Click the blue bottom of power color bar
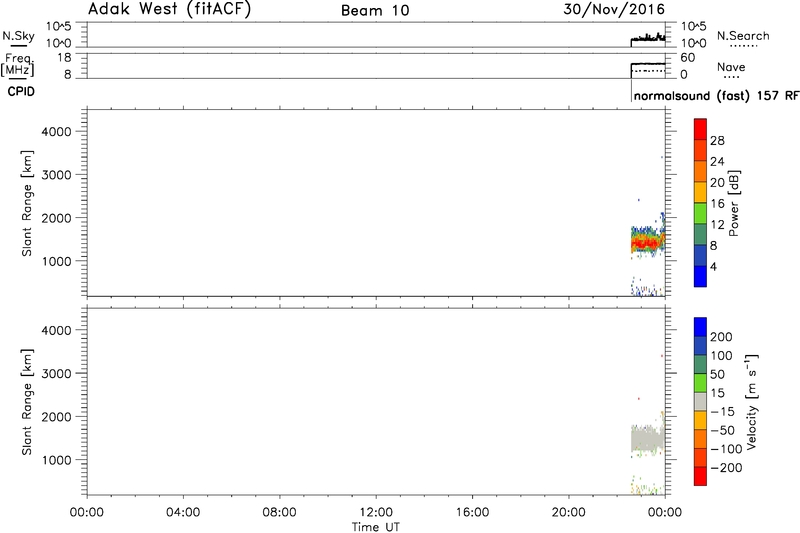 click(x=700, y=276)
